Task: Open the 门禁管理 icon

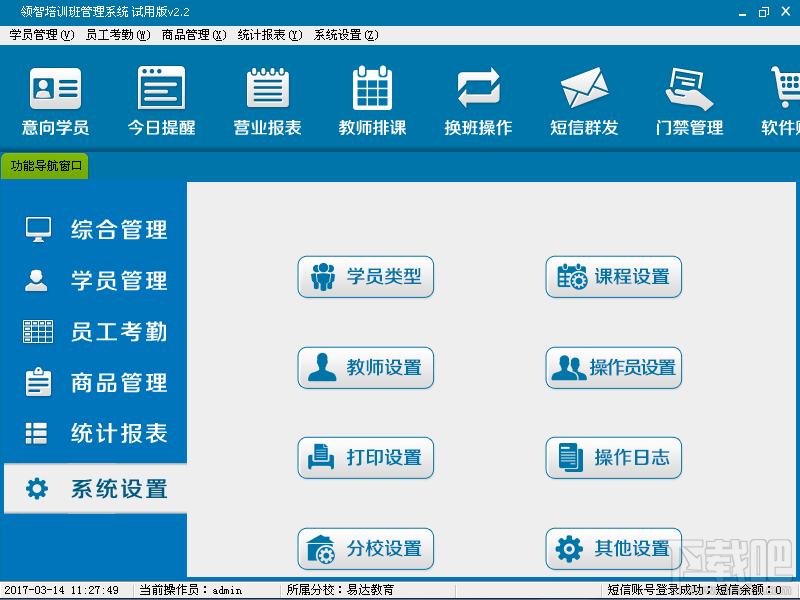Action: pyautogui.click(x=689, y=101)
